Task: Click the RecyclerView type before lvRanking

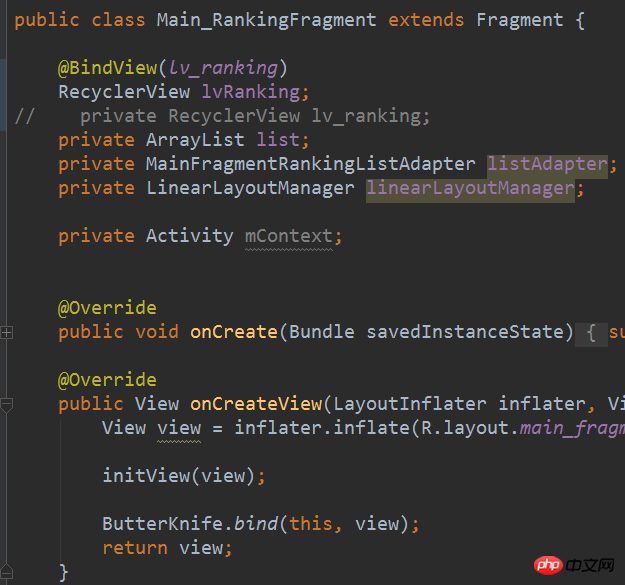Action: 124,92
